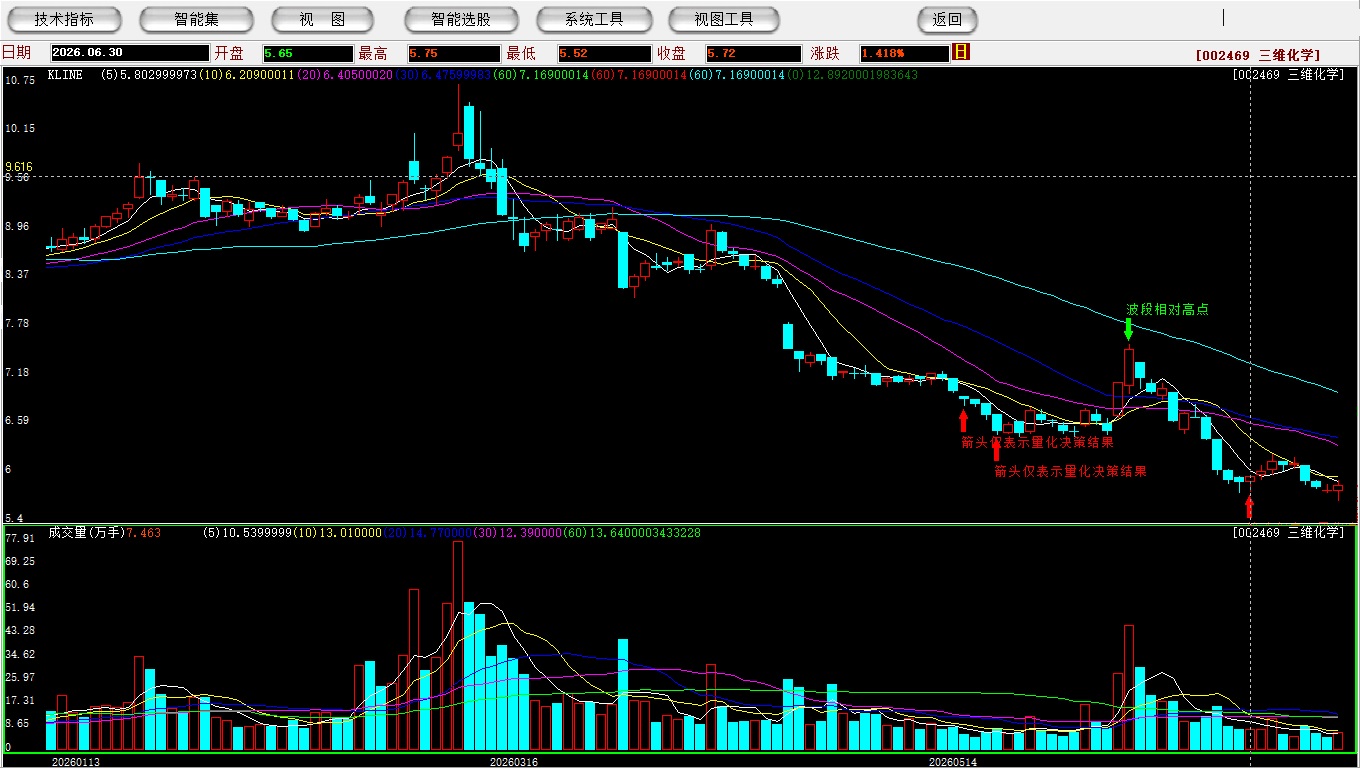Open the 智能选股 menu button
Viewport: 1360px width, 768px height.
click(461, 19)
